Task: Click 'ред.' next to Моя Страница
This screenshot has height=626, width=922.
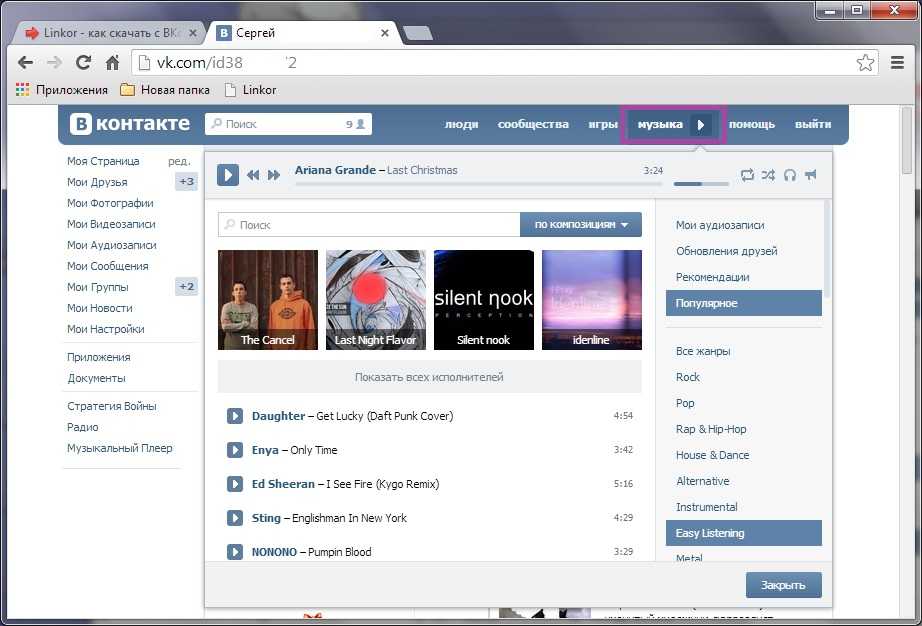Action: (179, 161)
